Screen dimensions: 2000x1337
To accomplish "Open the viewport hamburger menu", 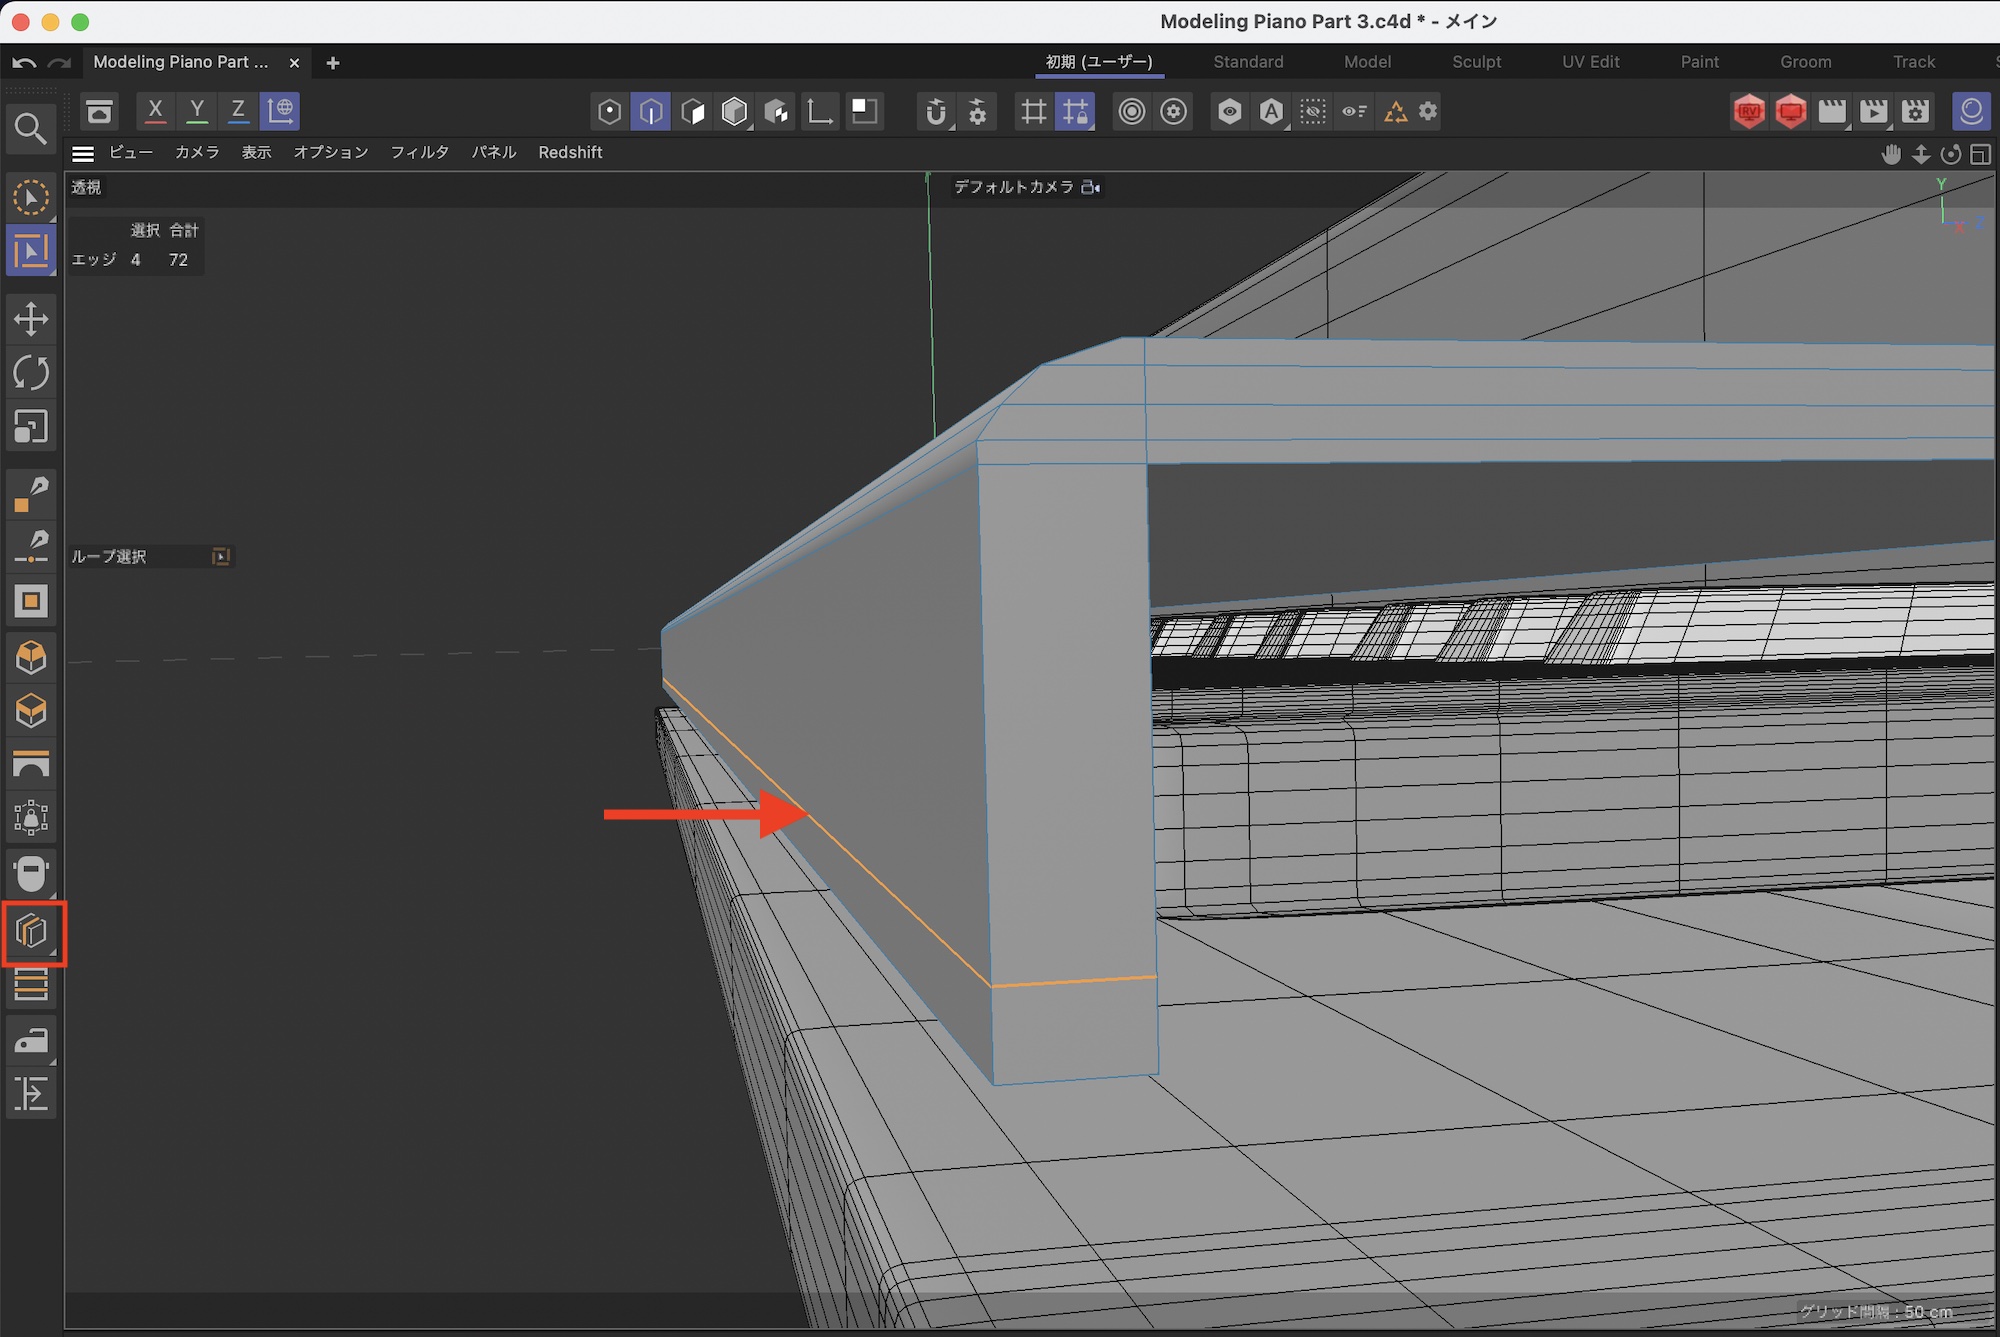I will [x=83, y=153].
